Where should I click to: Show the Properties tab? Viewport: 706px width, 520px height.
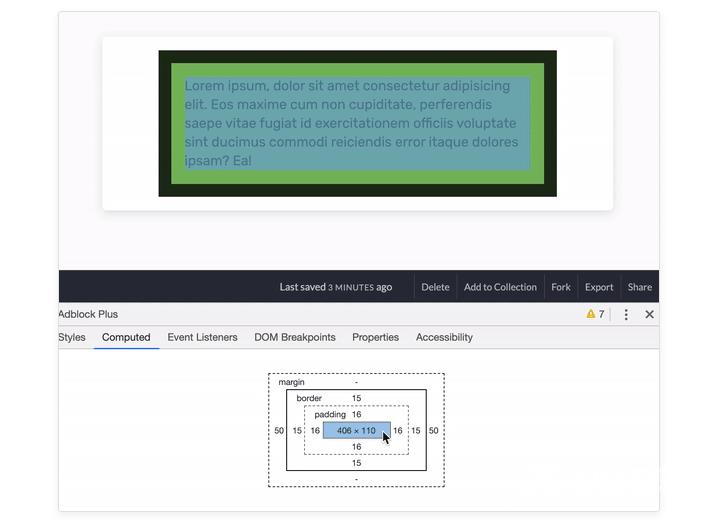pos(375,337)
